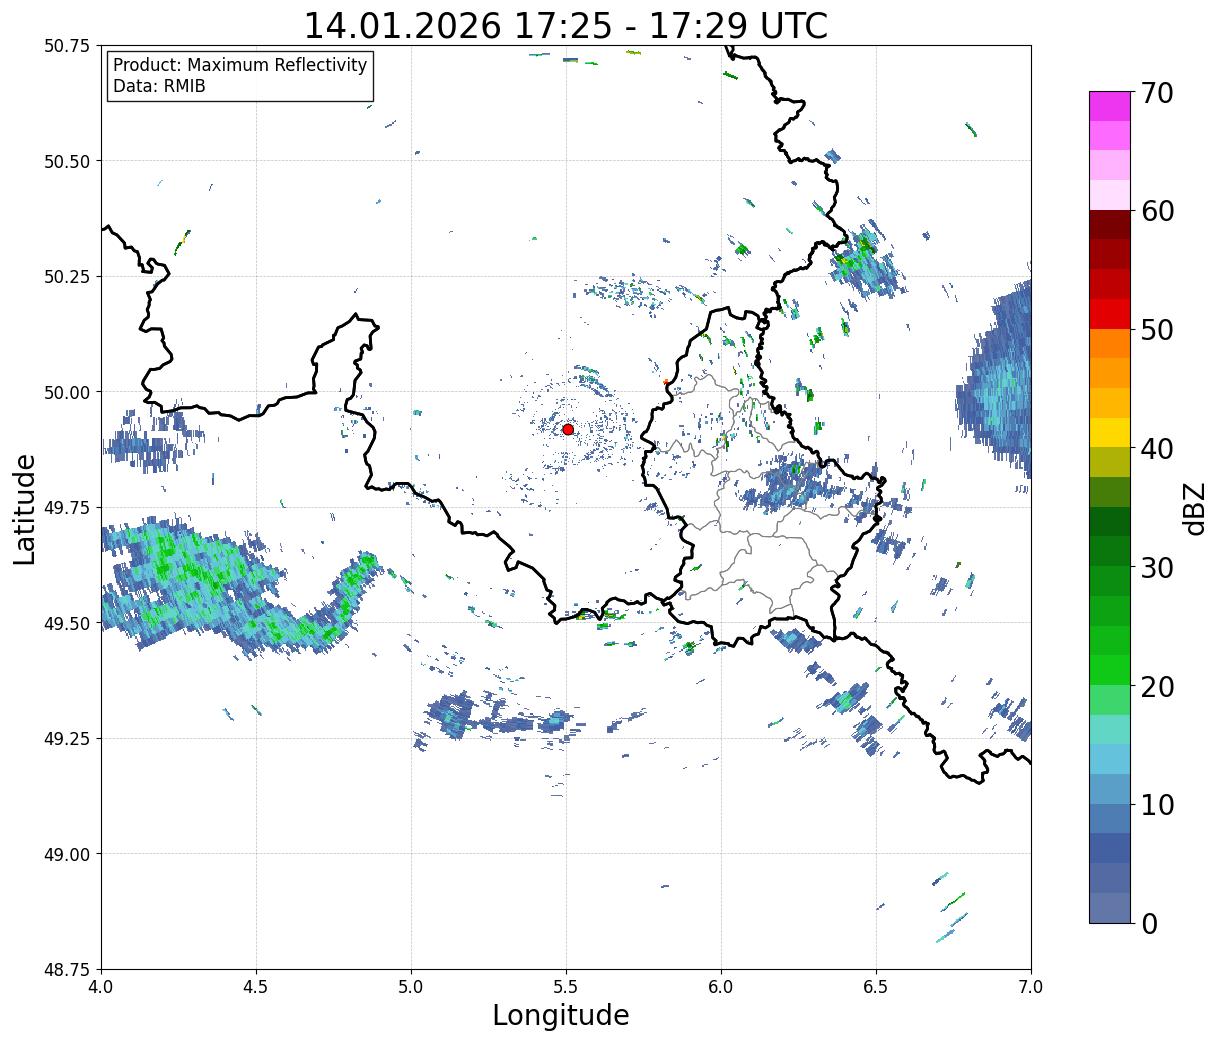
Task: Click the 'Latitude' axis label
Action: (25, 508)
